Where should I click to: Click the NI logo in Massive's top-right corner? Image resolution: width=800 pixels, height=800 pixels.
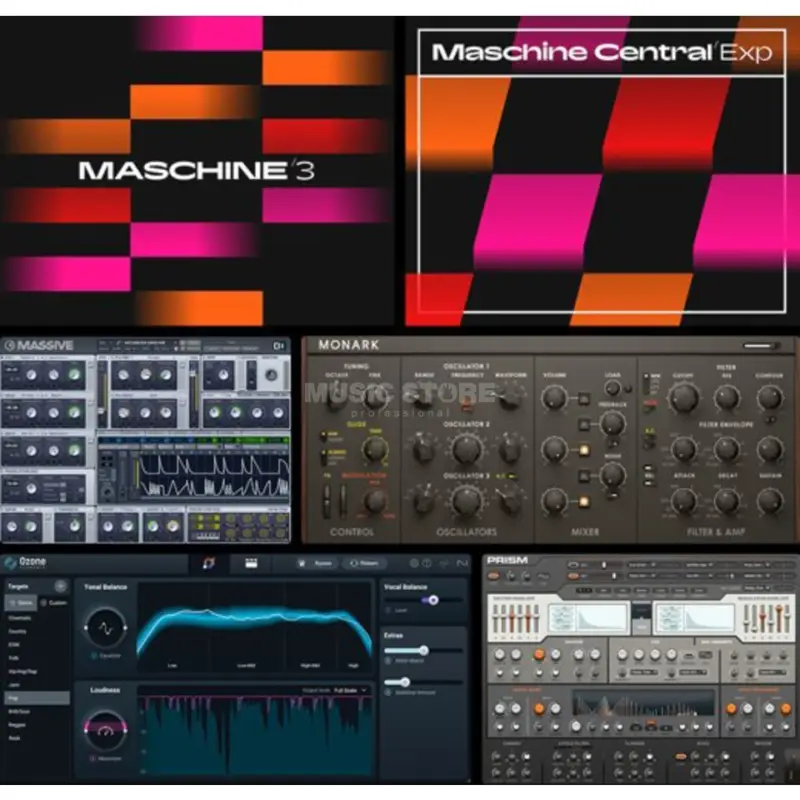point(279,344)
